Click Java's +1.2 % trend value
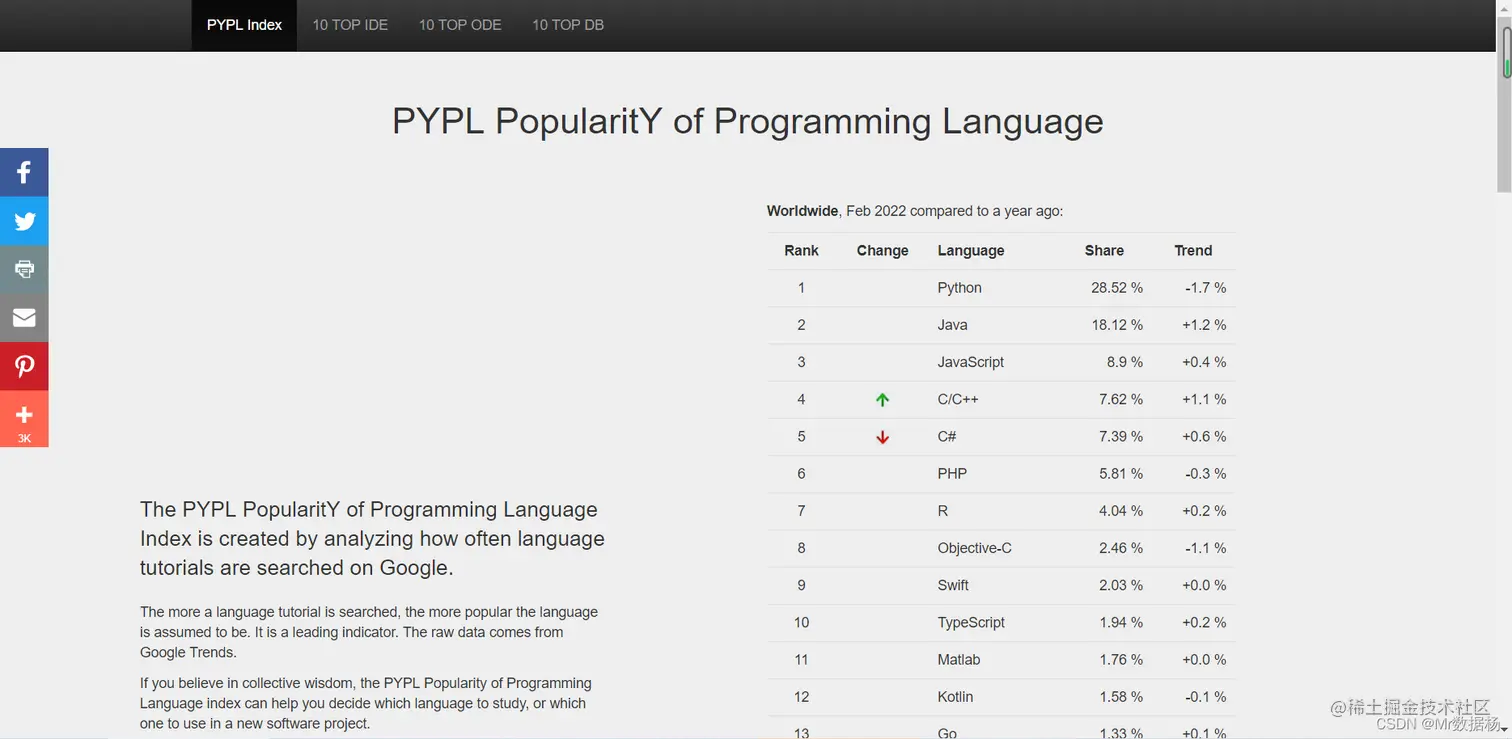The image size is (1512, 739). 1204,325
